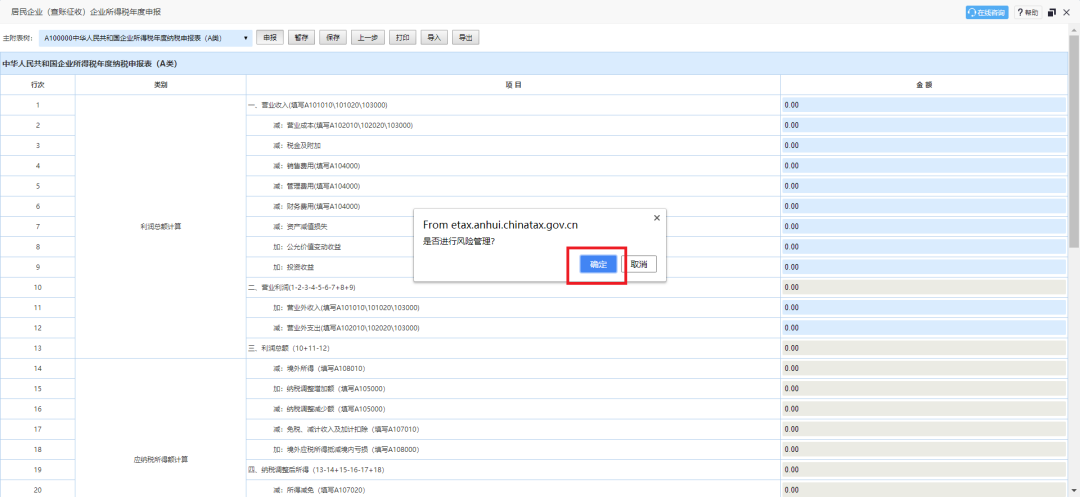Click the amount field for 投资收益 row 9
The width and height of the screenshot is (1080, 497).
[924, 267]
